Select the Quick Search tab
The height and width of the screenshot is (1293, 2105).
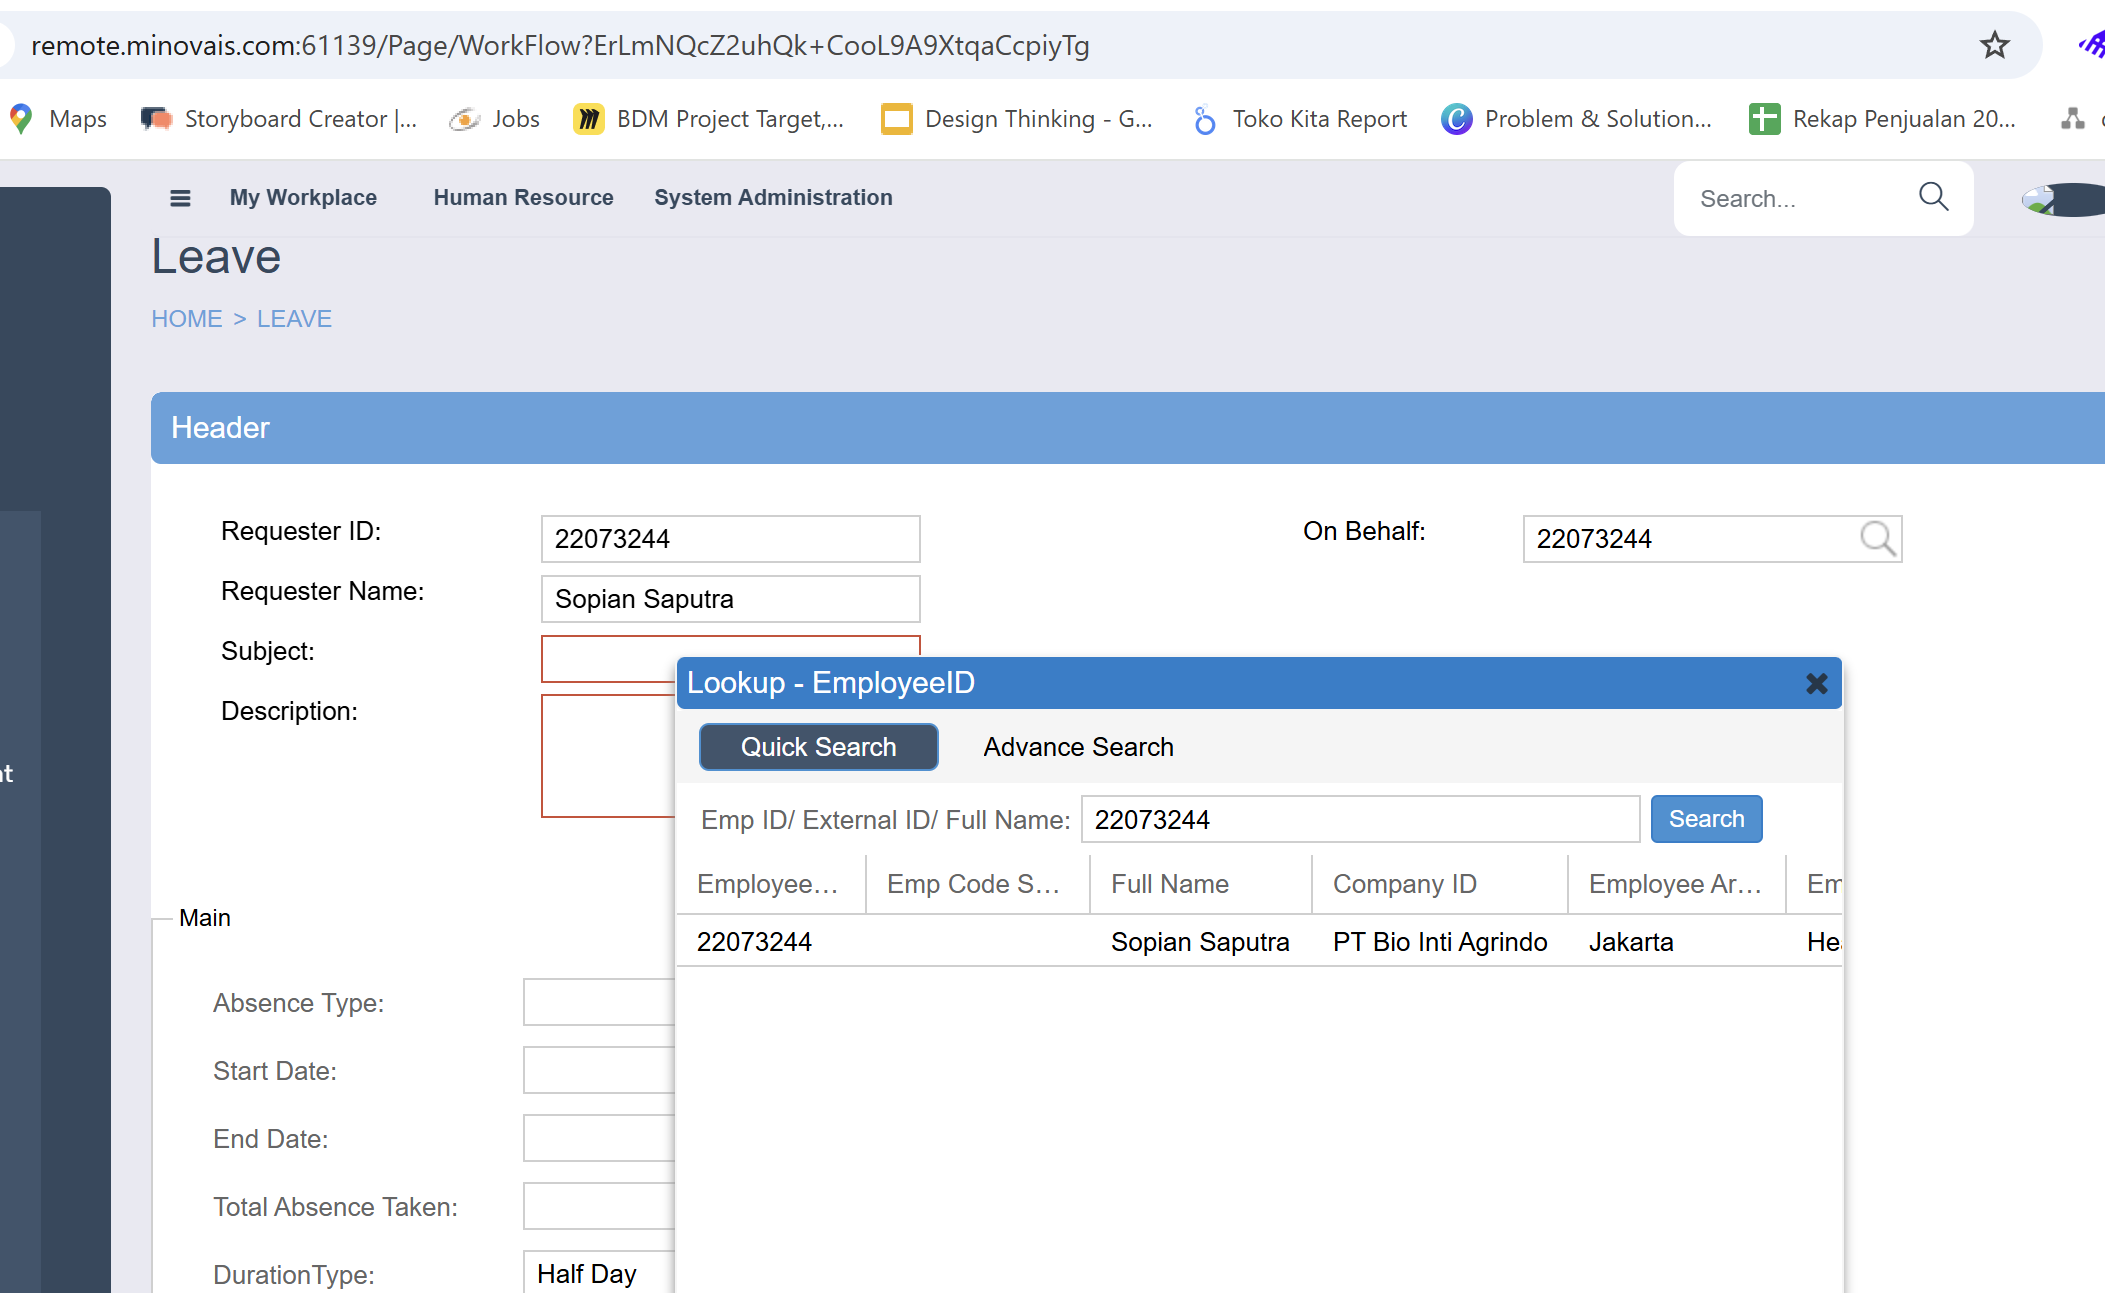[818, 747]
